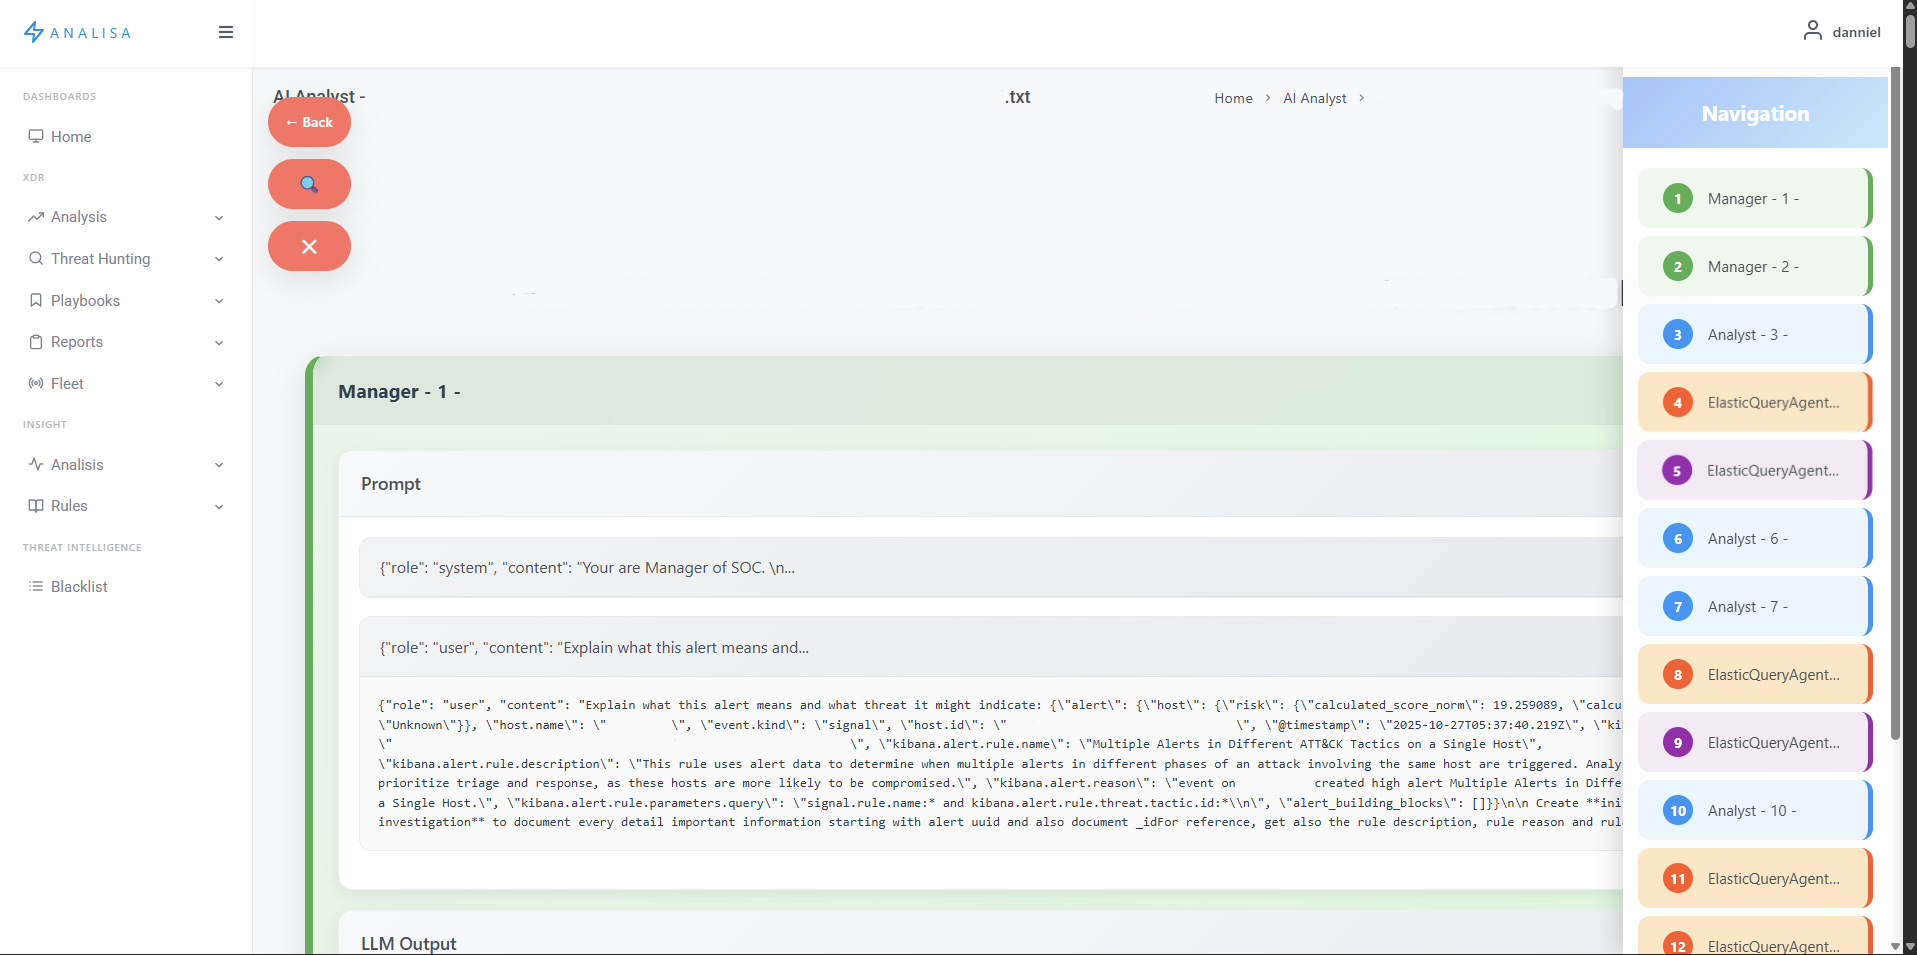Expand the Analisa insight chevron
This screenshot has width=1917, height=955.
[x=219, y=465]
